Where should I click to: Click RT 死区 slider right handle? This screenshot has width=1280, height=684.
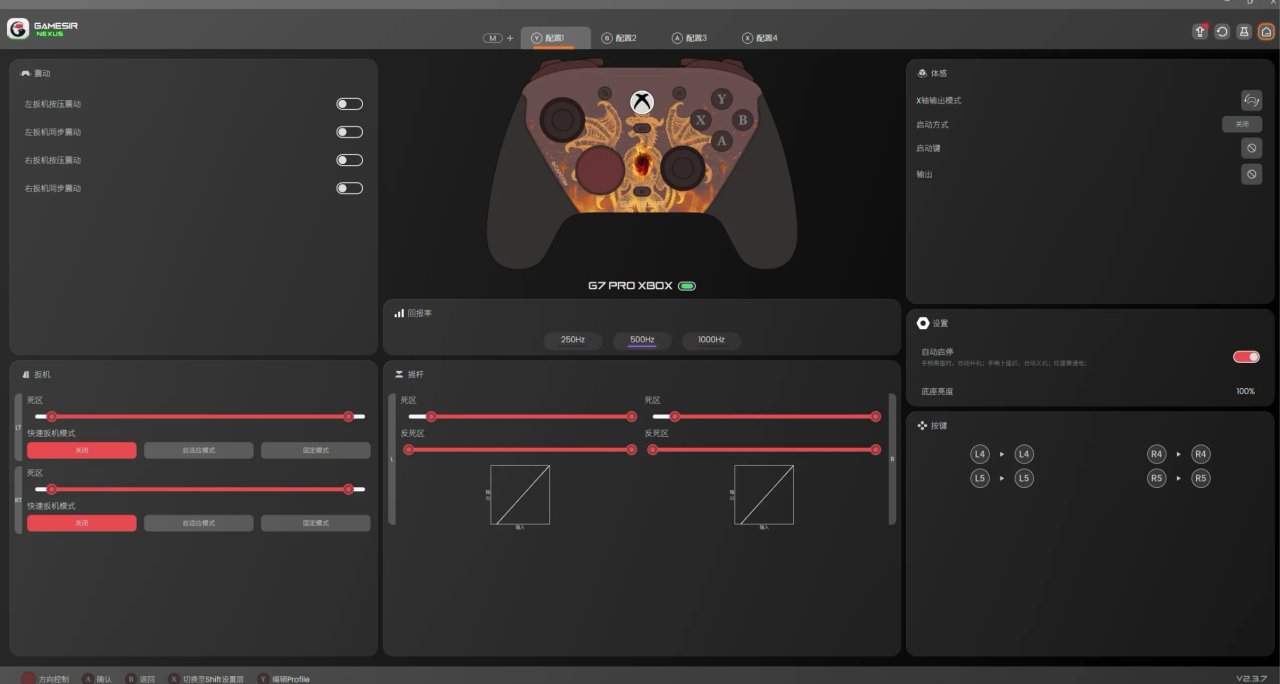click(348, 489)
